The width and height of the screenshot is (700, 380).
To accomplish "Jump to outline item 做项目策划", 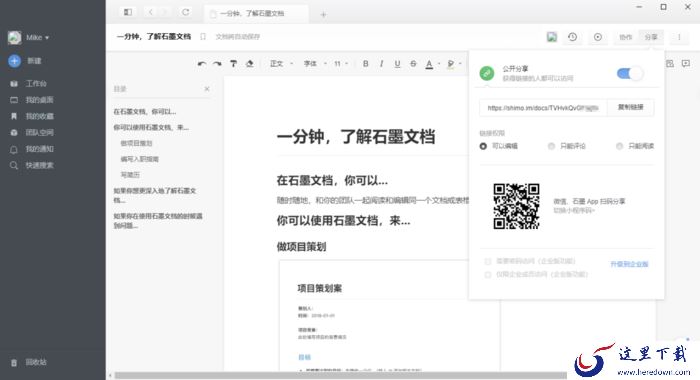I will click(x=137, y=143).
